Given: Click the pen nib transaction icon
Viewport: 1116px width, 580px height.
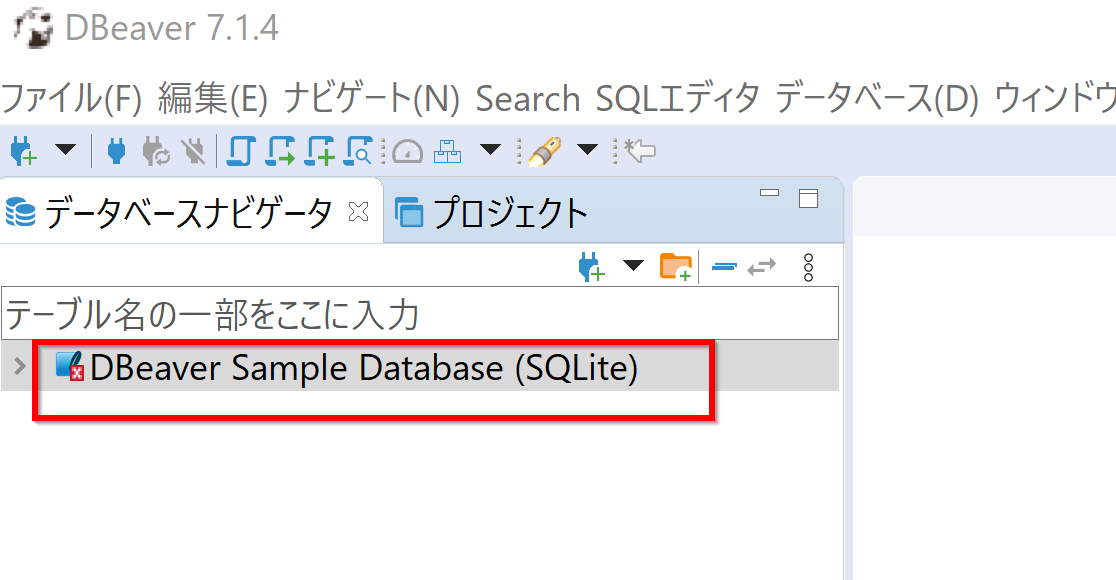Looking at the screenshot, I should pos(544,151).
